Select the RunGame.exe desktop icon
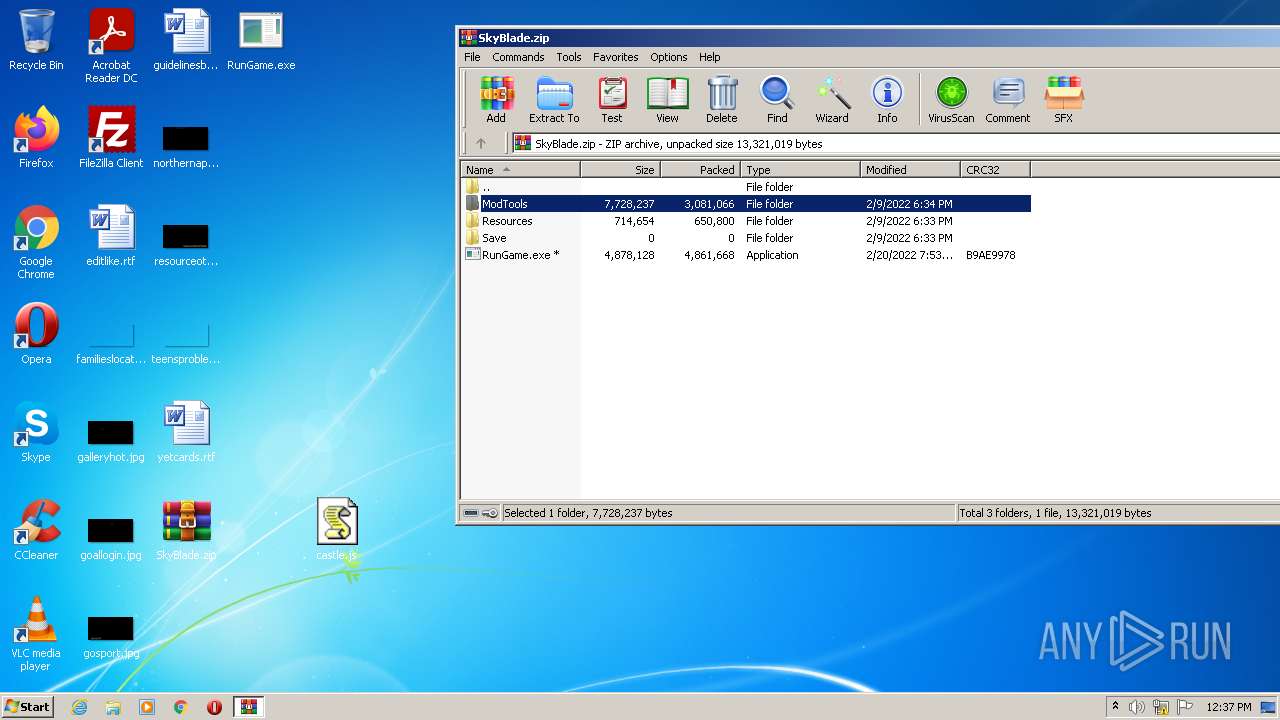The height and width of the screenshot is (720, 1280). [261, 40]
